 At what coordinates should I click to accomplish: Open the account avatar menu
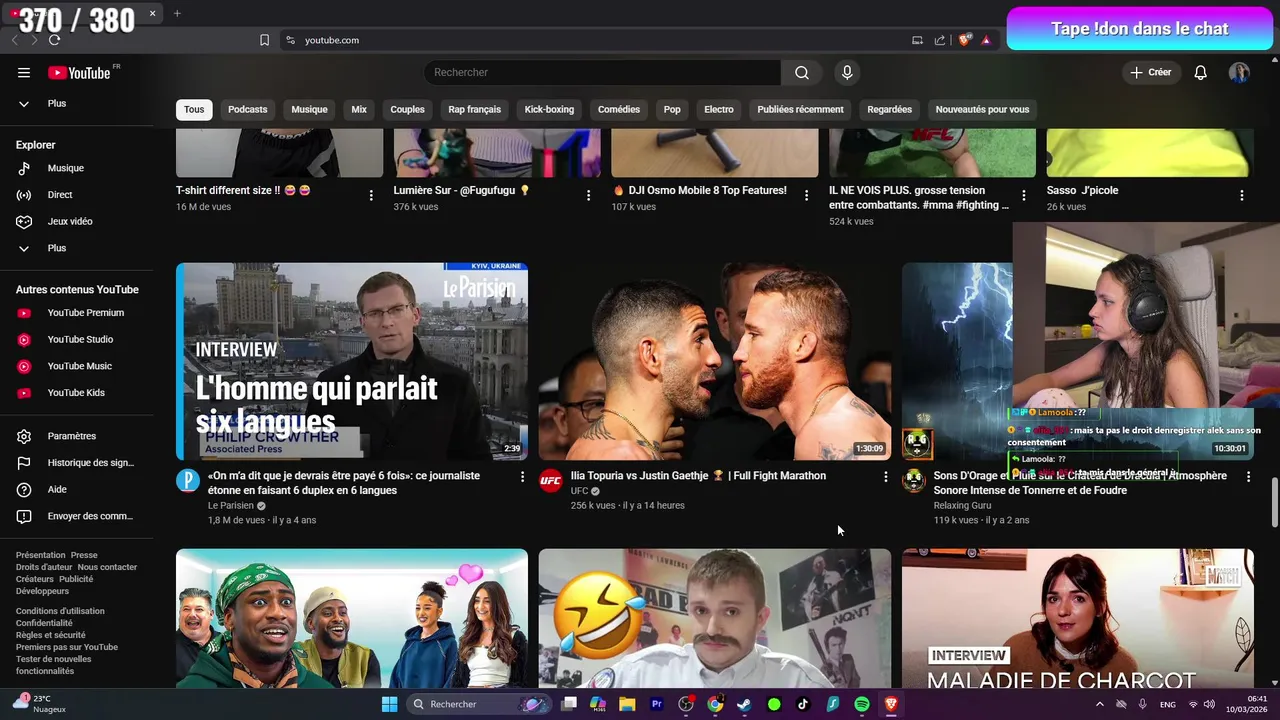pyautogui.click(x=1239, y=72)
